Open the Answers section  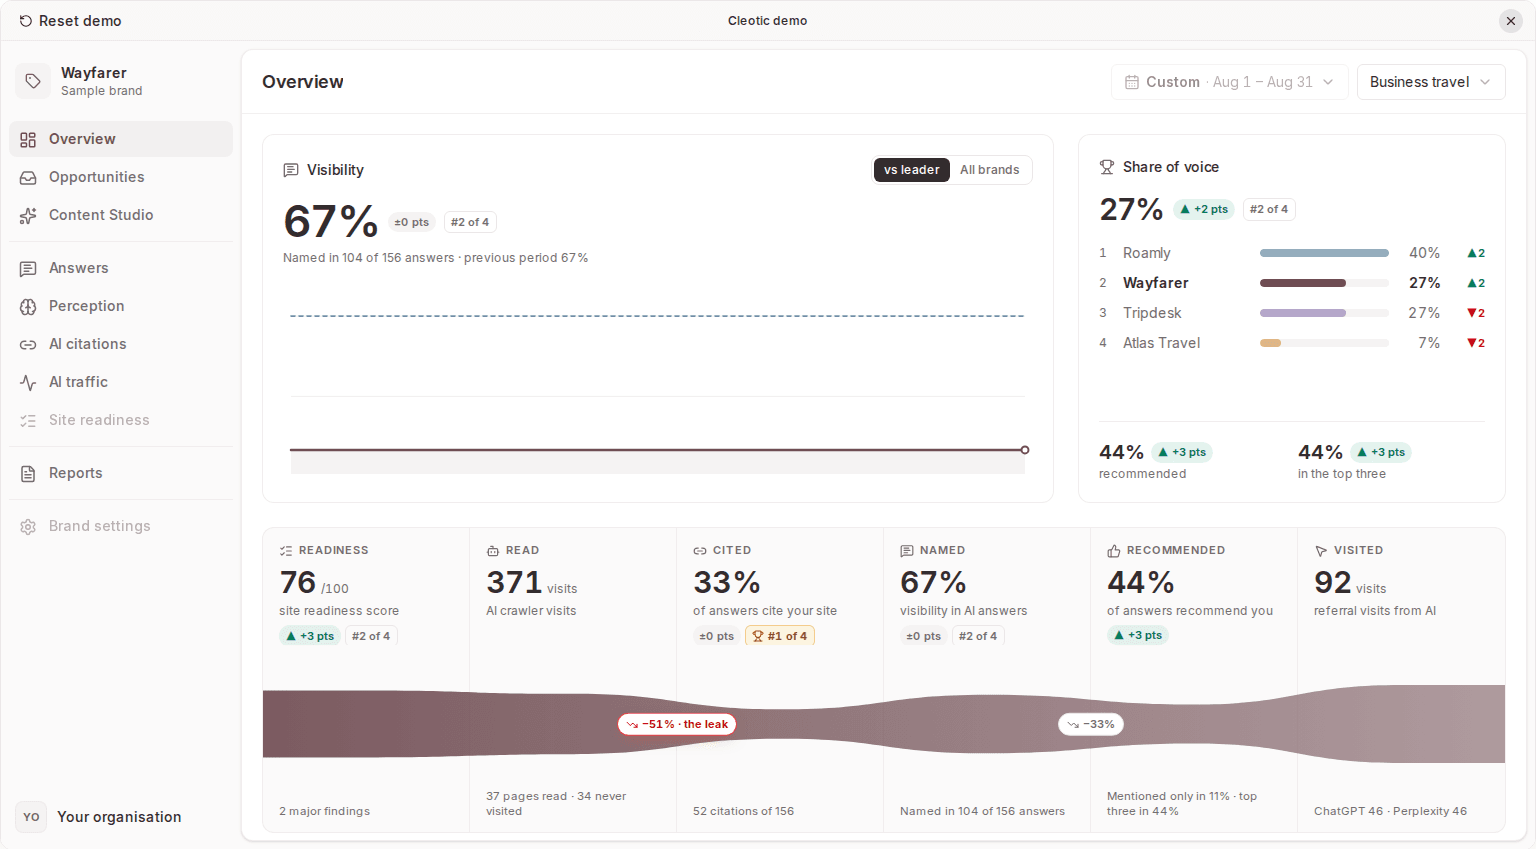[121, 268]
